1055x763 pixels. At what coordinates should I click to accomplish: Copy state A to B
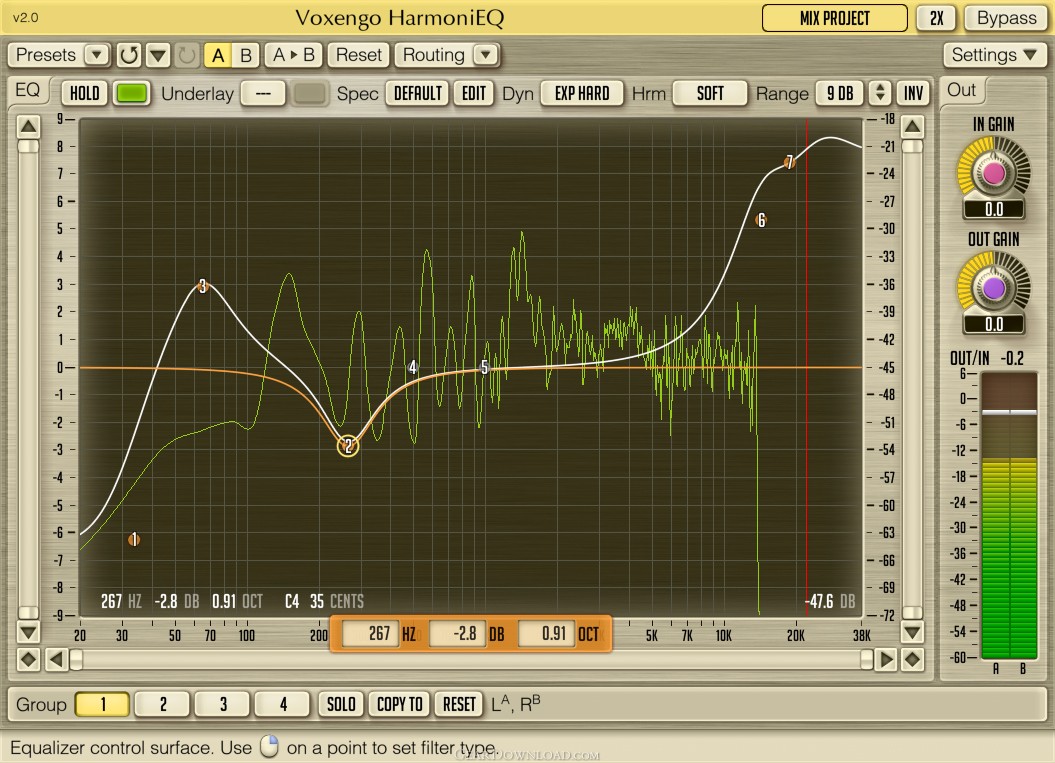click(293, 55)
